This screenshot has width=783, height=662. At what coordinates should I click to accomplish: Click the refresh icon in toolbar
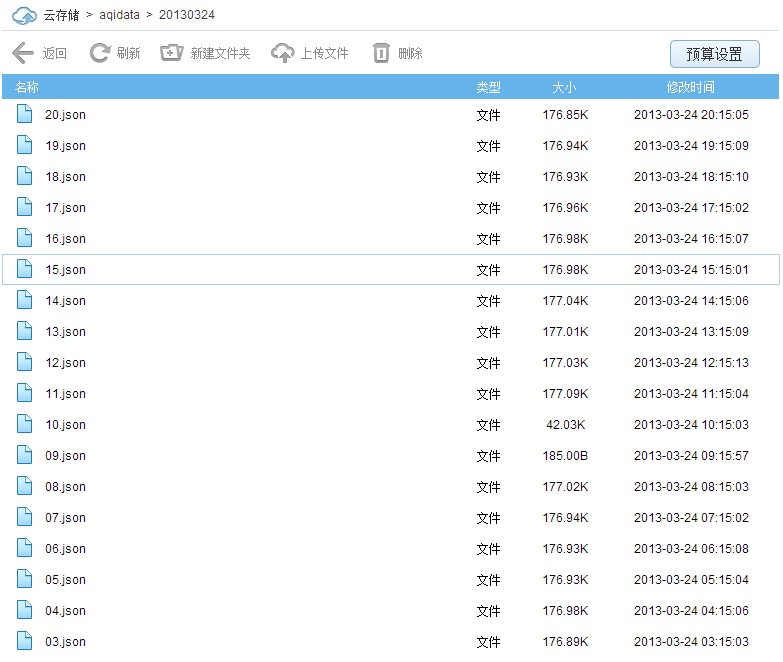click(99, 53)
